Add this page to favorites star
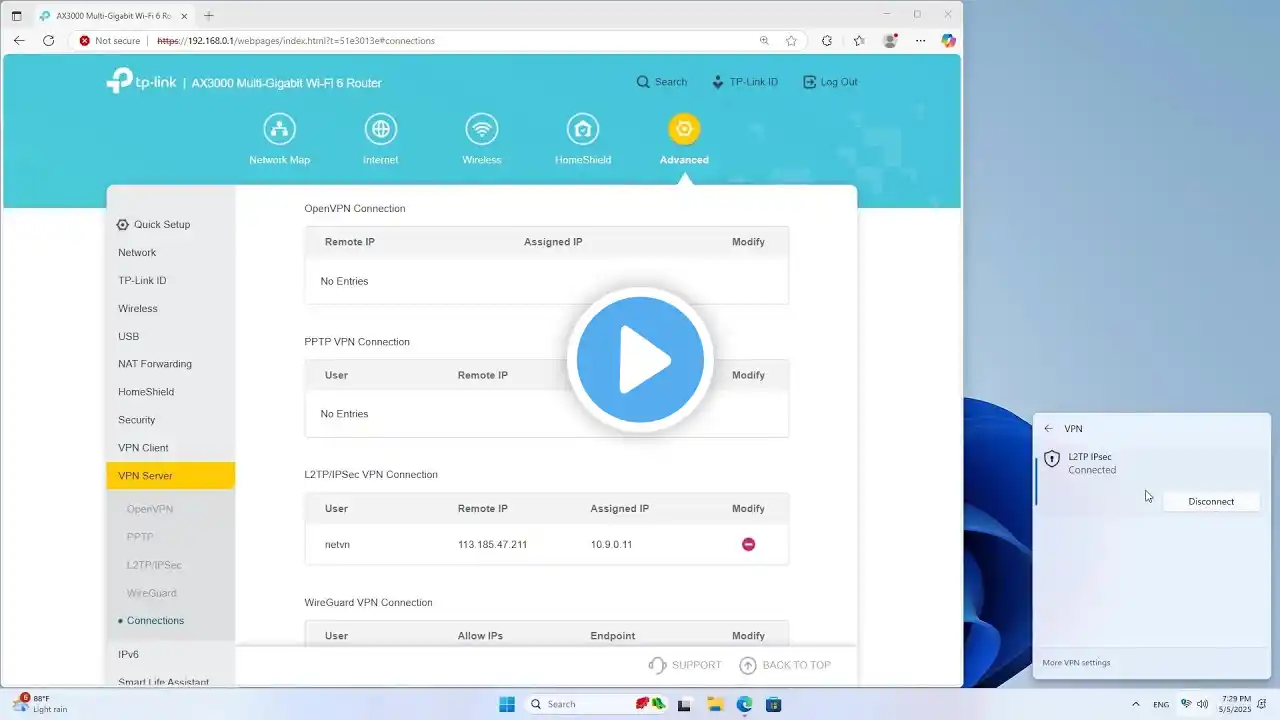 pyautogui.click(x=791, y=41)
